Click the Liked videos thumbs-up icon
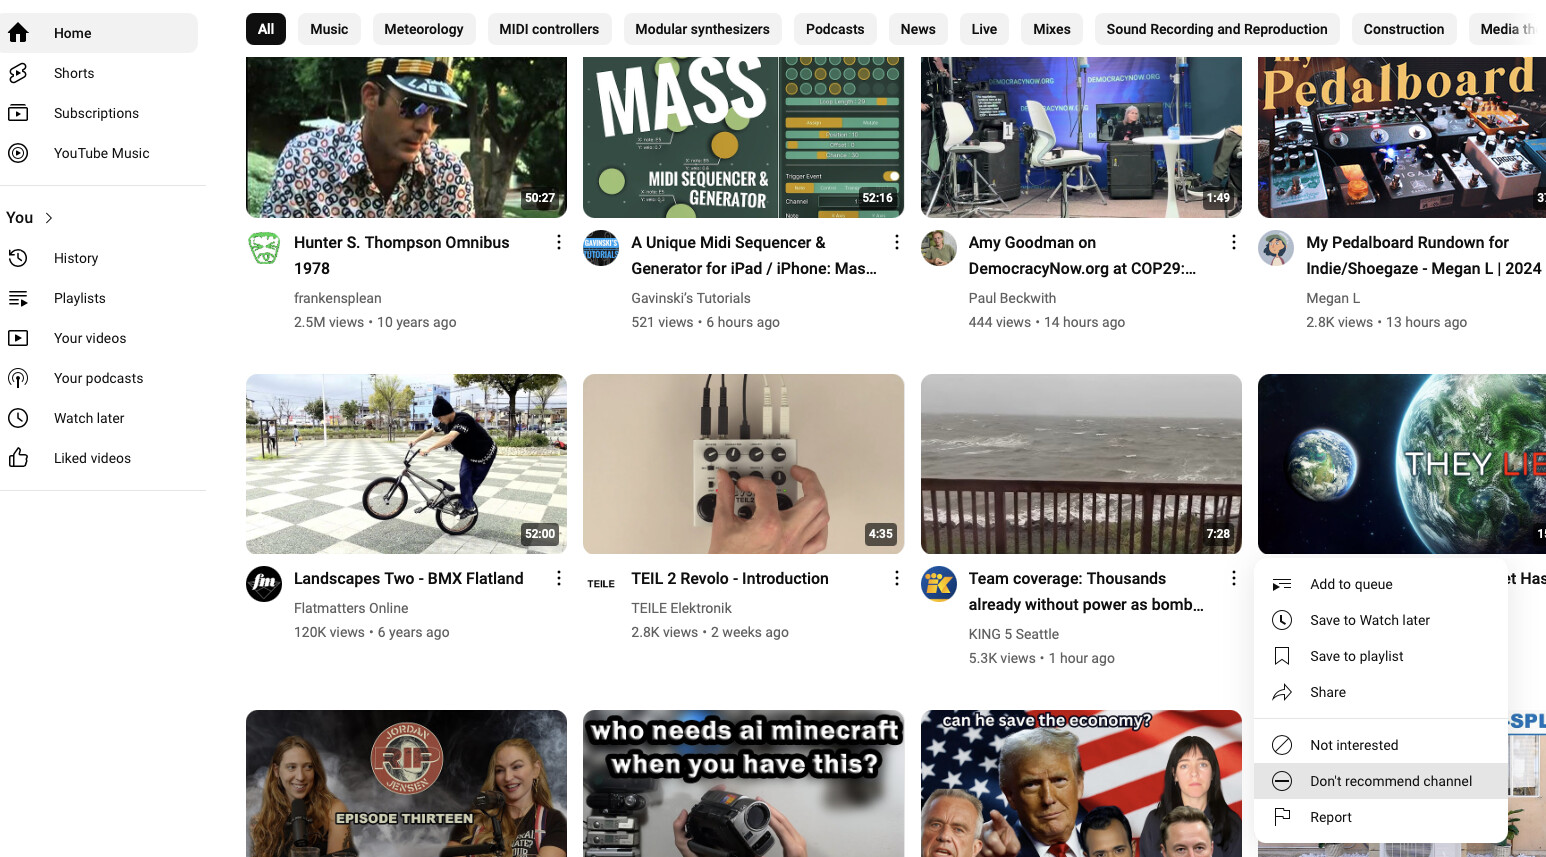This screenshot has width=1546, height=857. [x=18, y=458]
